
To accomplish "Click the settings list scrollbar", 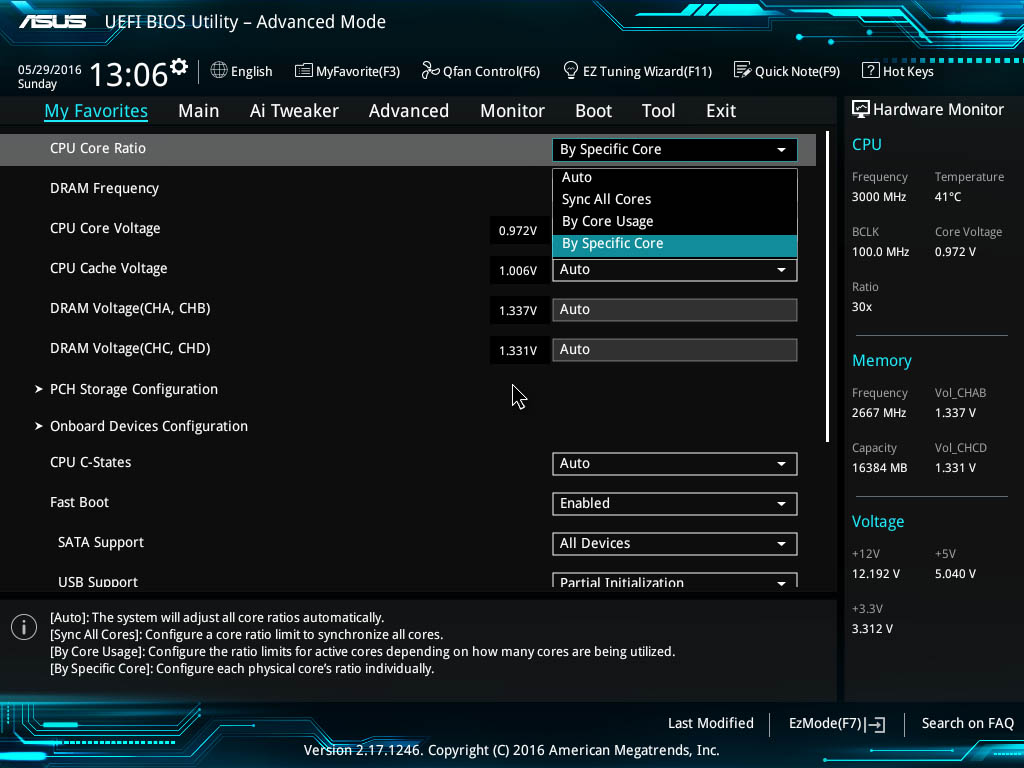I will pyautogui.click(x=827, y=286).
